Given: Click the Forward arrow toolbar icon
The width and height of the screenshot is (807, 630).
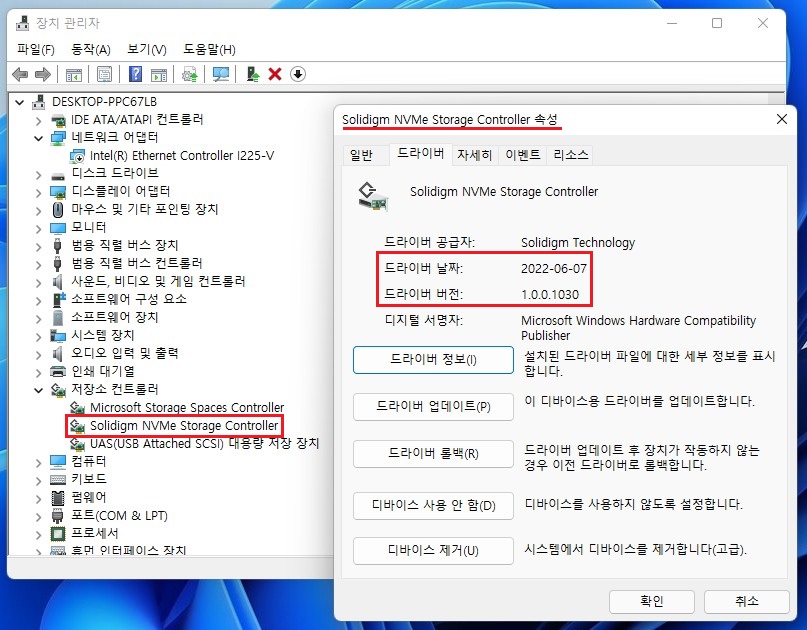Looking at the screenshot, I should 43,74.
